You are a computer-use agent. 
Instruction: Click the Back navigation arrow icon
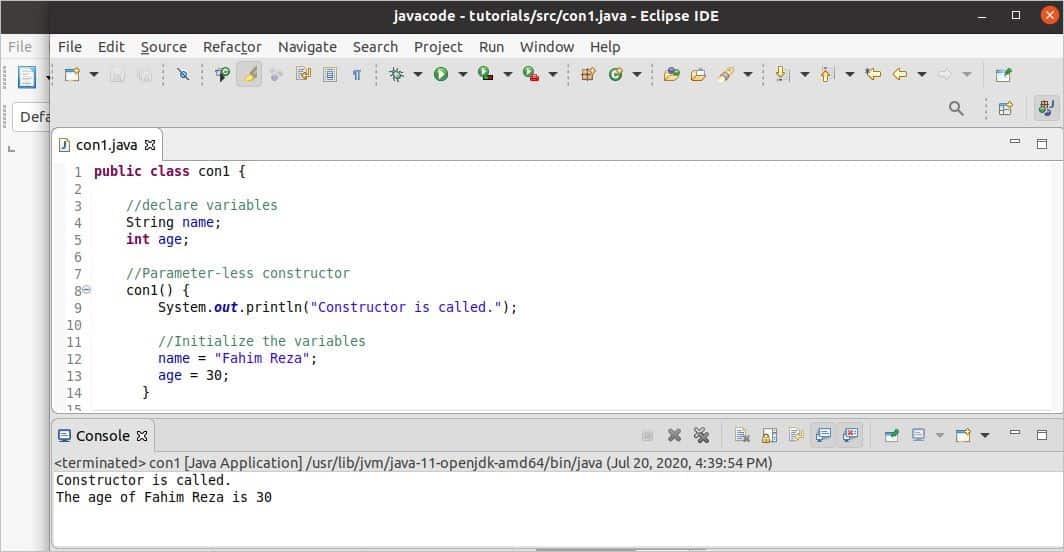click(x=900, y=74)
